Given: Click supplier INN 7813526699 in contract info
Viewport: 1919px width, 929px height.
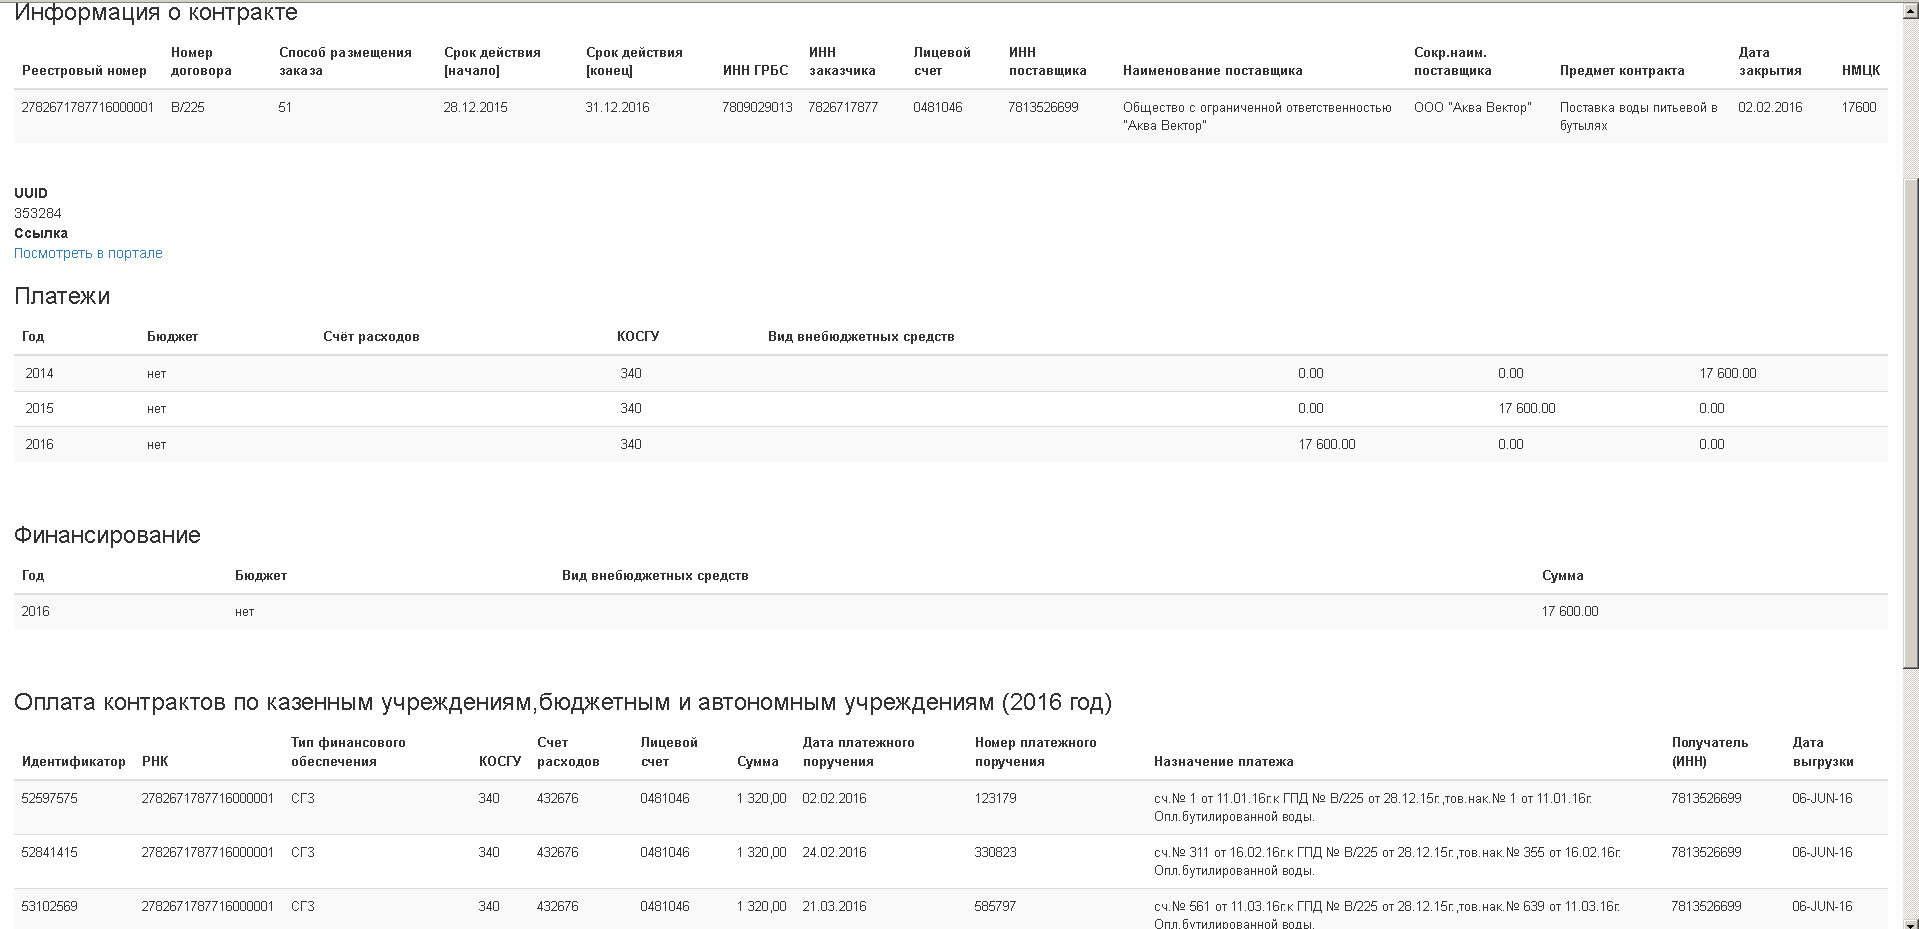Looking at the screenshot, I should click(1043, 107).
